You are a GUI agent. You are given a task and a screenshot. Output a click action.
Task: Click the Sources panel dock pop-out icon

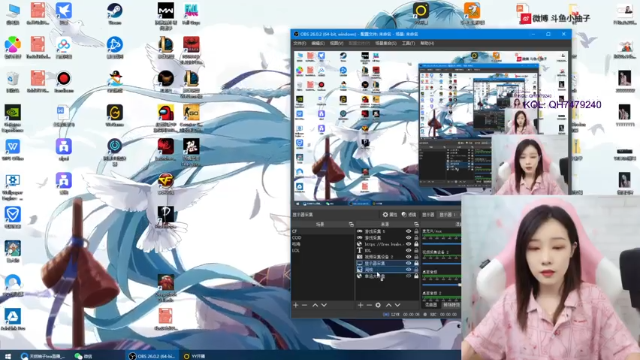[x=416, y=224]
